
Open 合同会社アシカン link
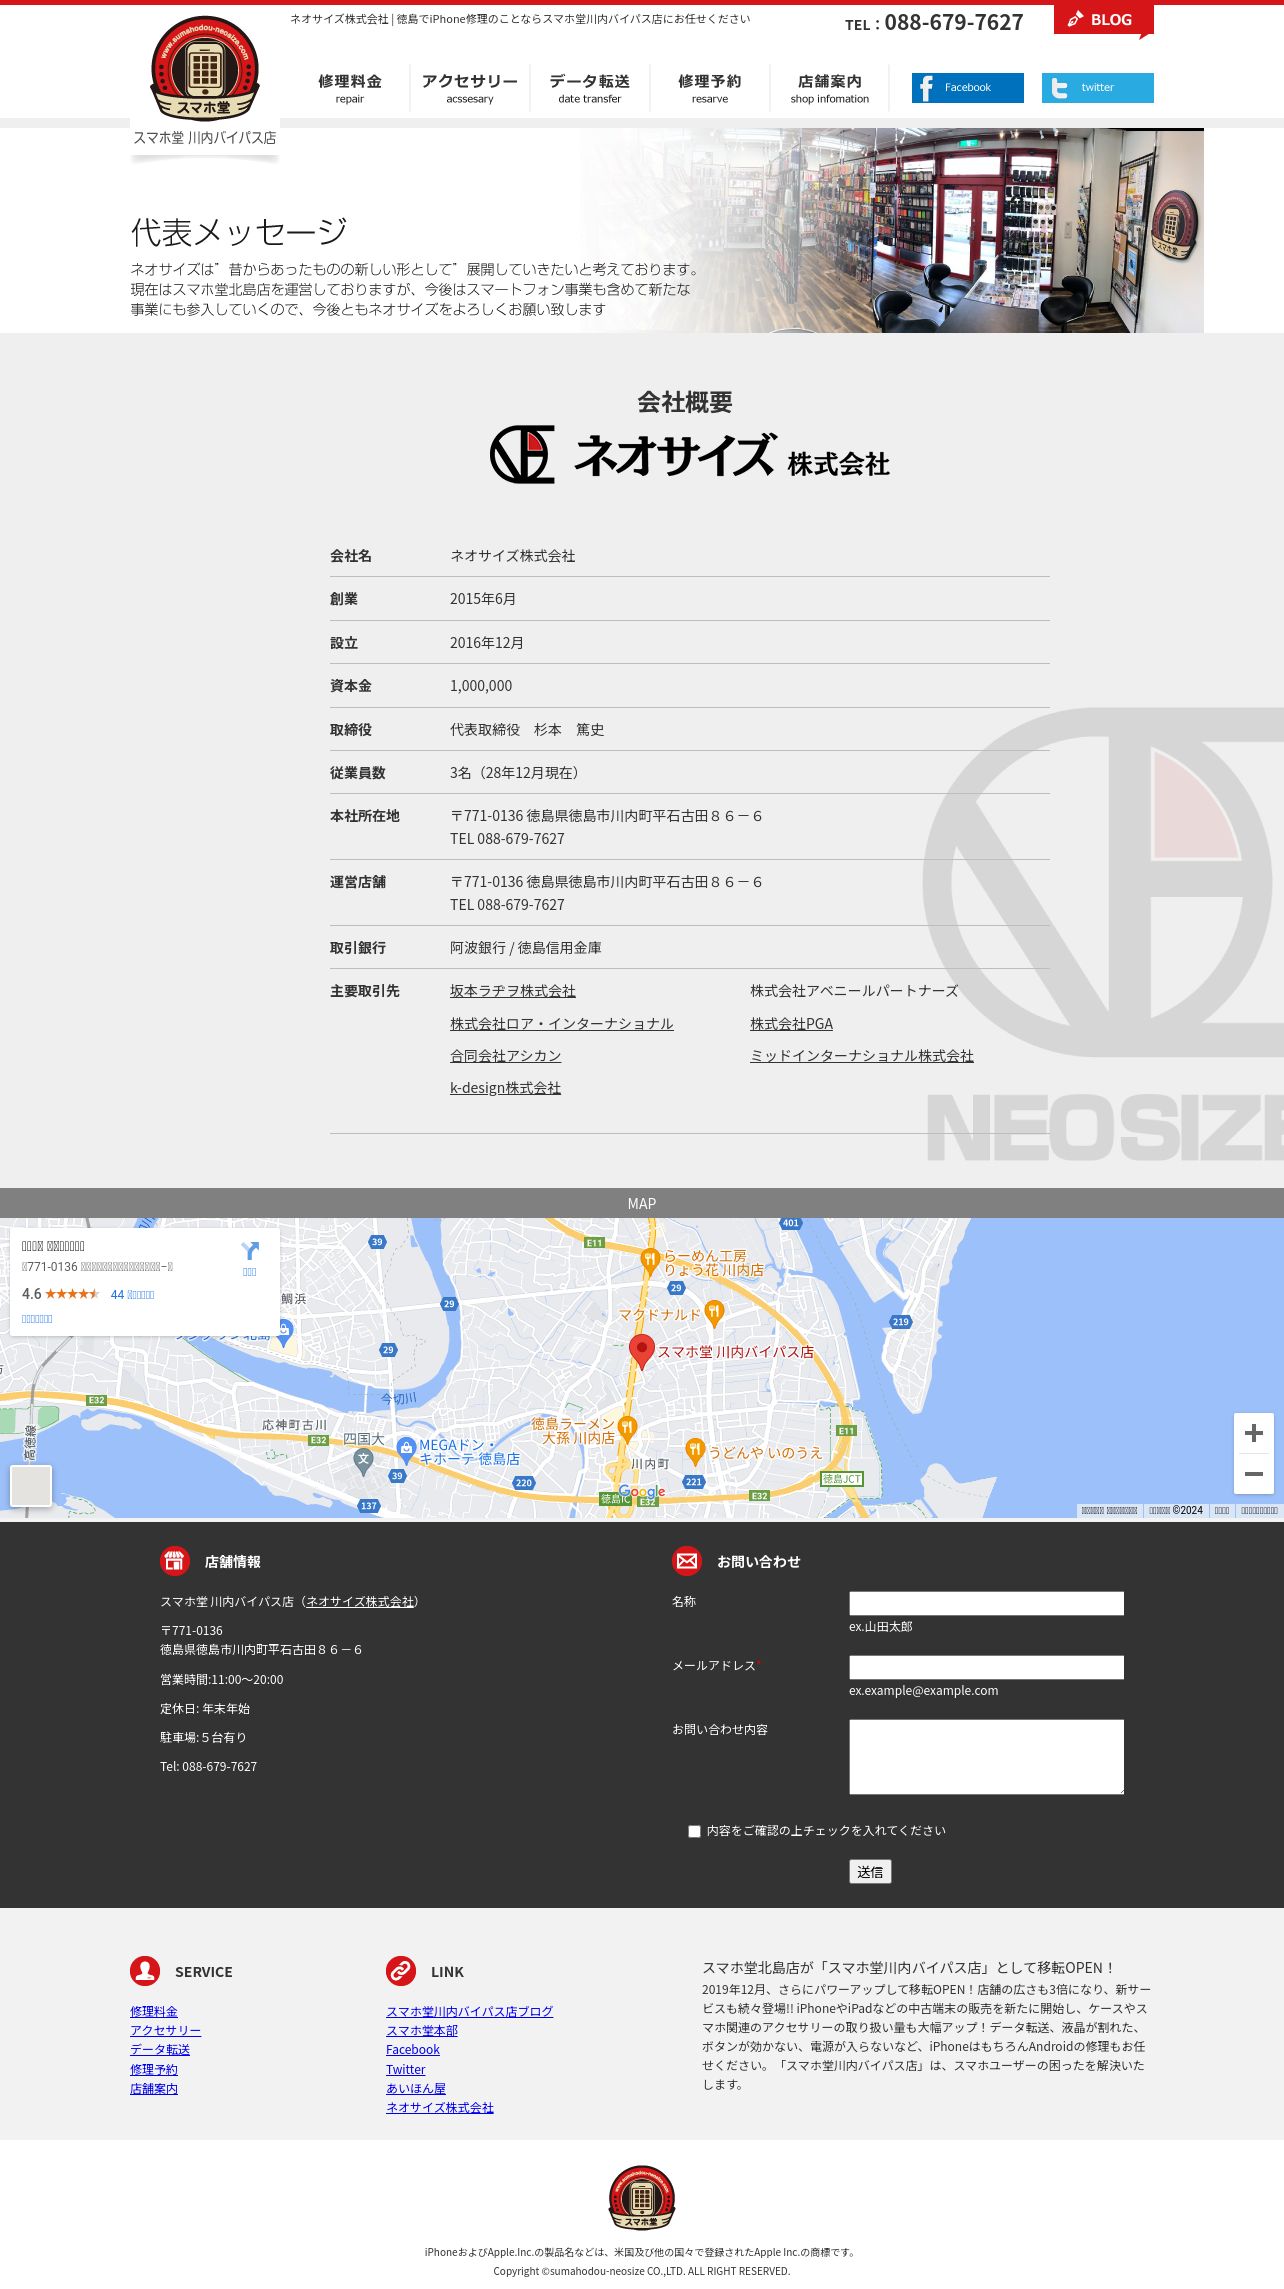click(505, 1056)
